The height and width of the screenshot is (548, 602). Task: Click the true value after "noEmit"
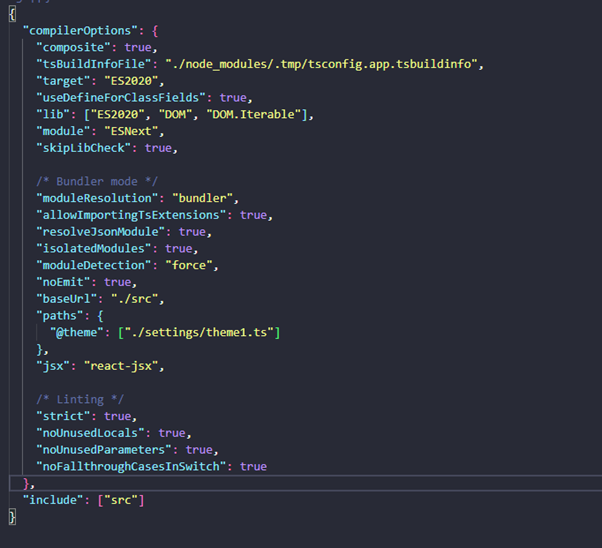(117, 282)
